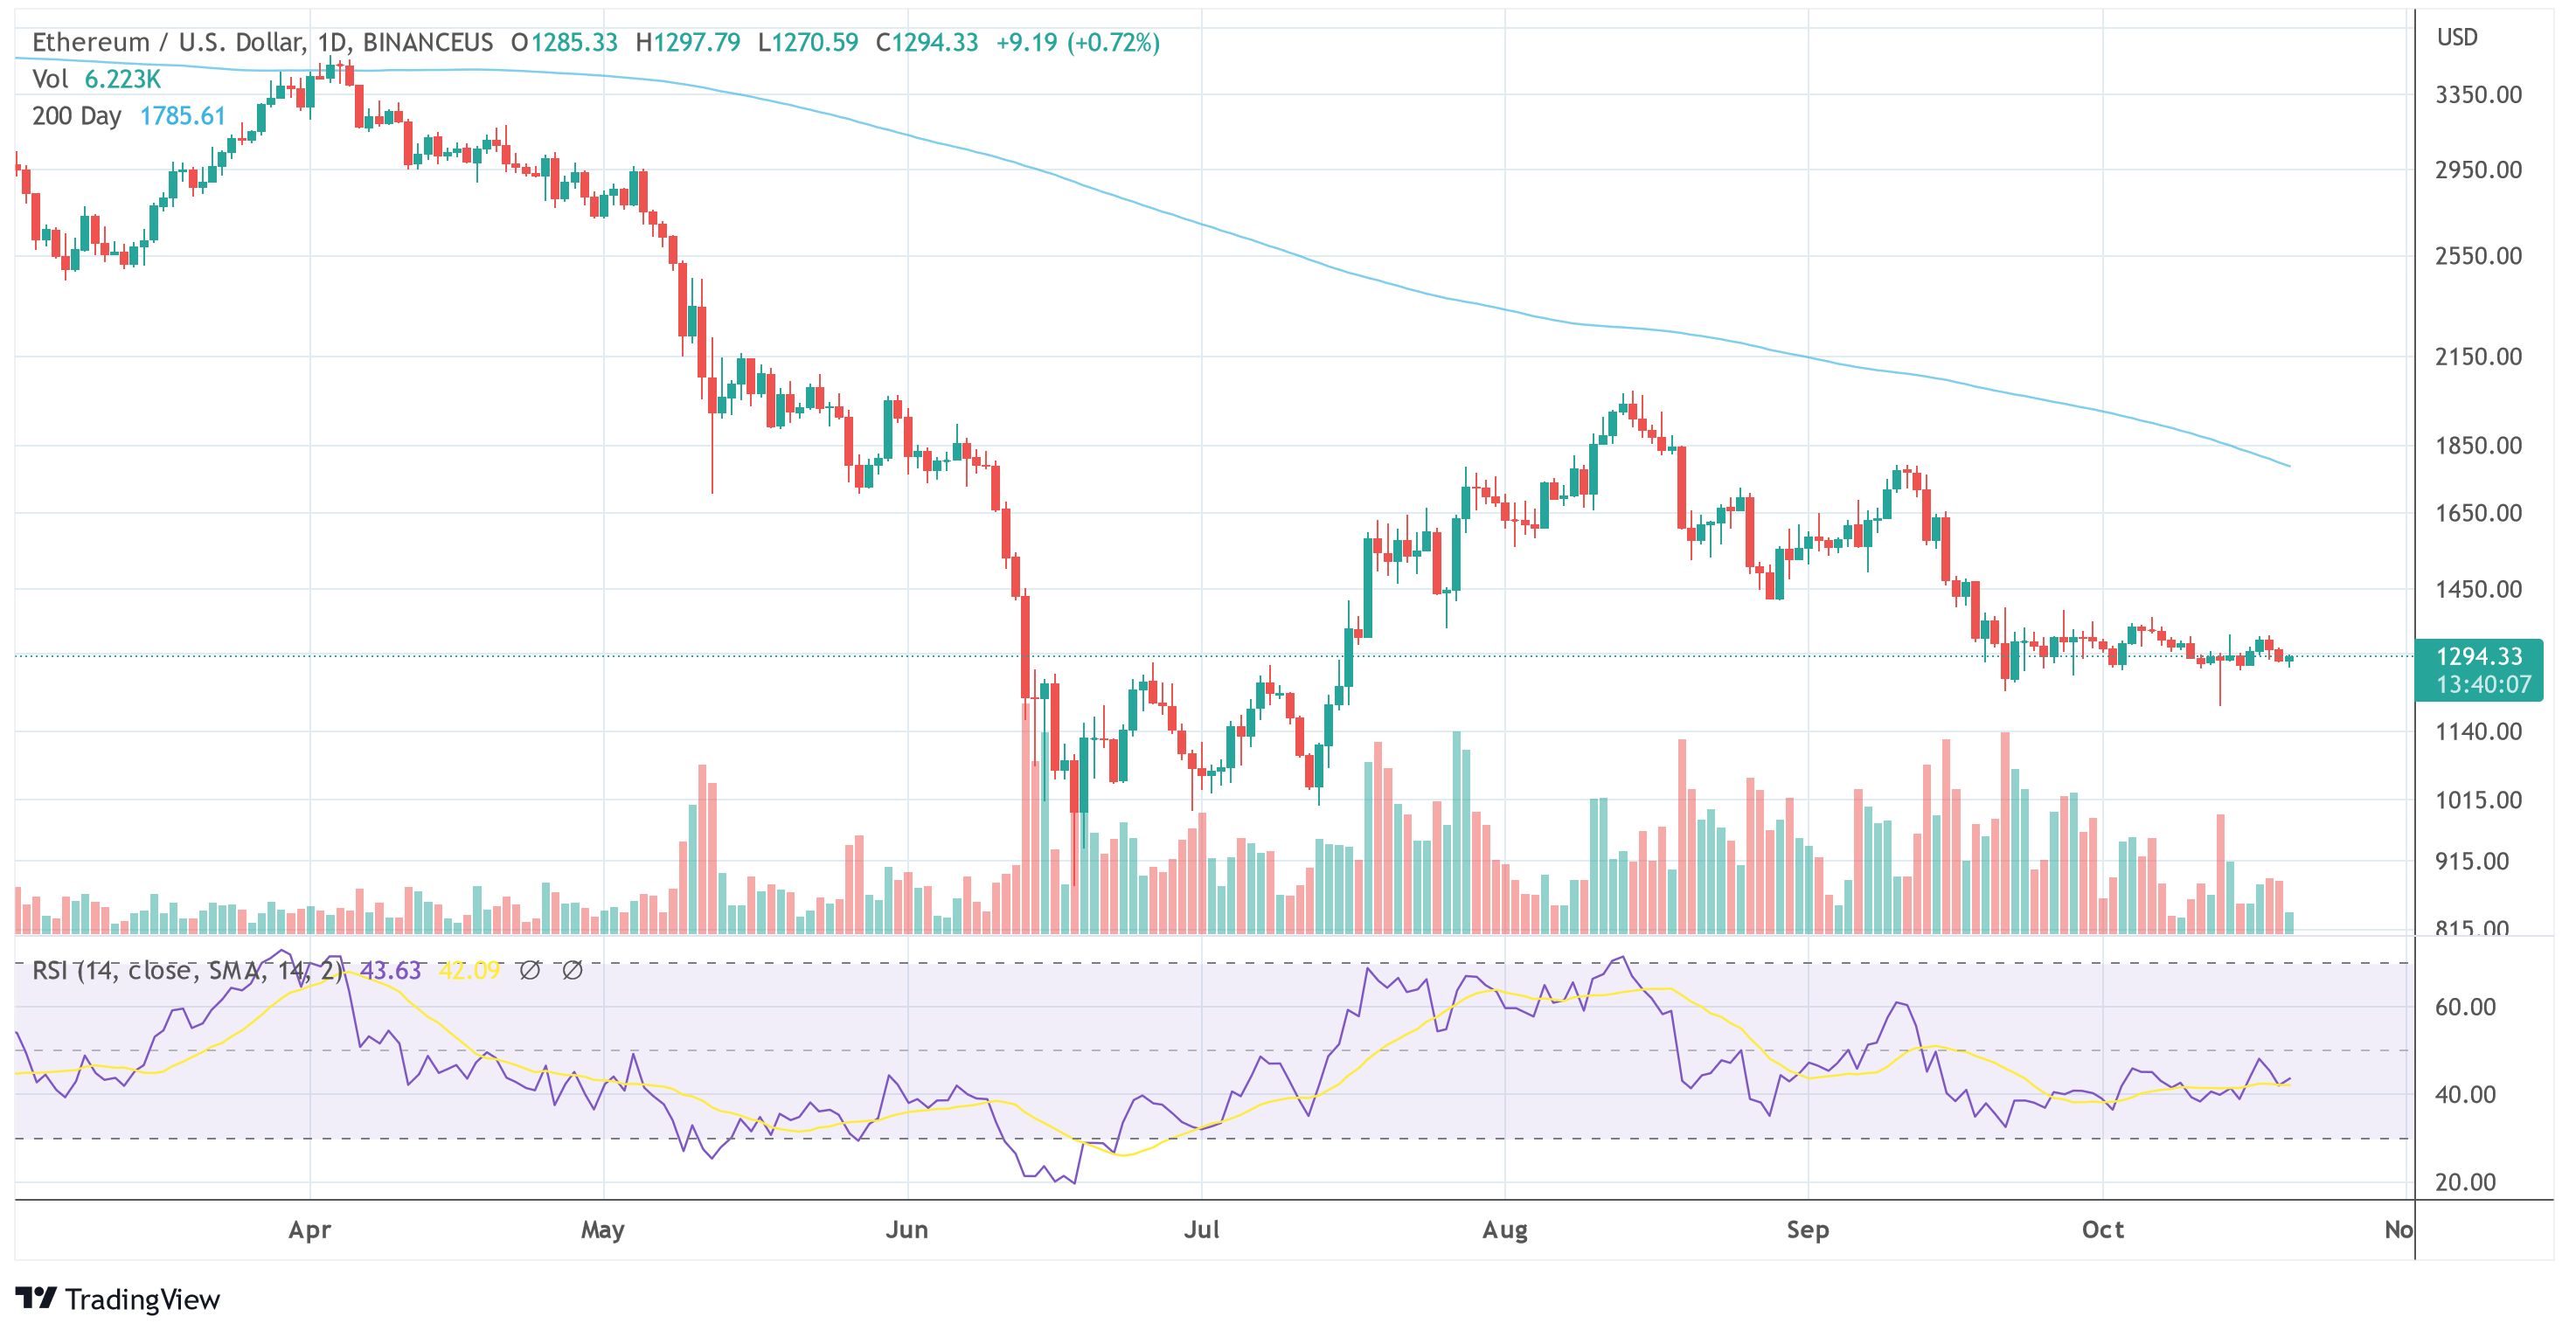
Task: Click the '915.00' price axis label
Action: coord(2472,861)
